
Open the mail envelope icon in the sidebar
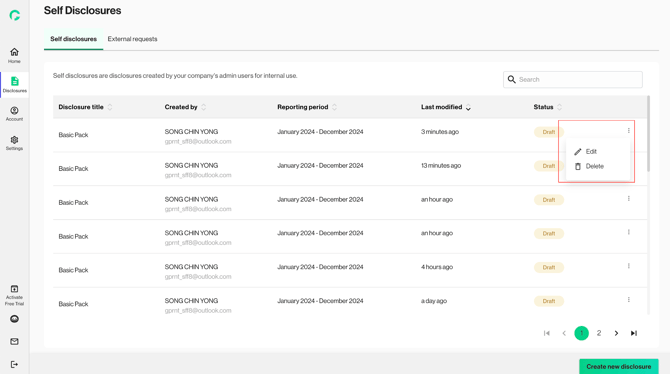14,342
